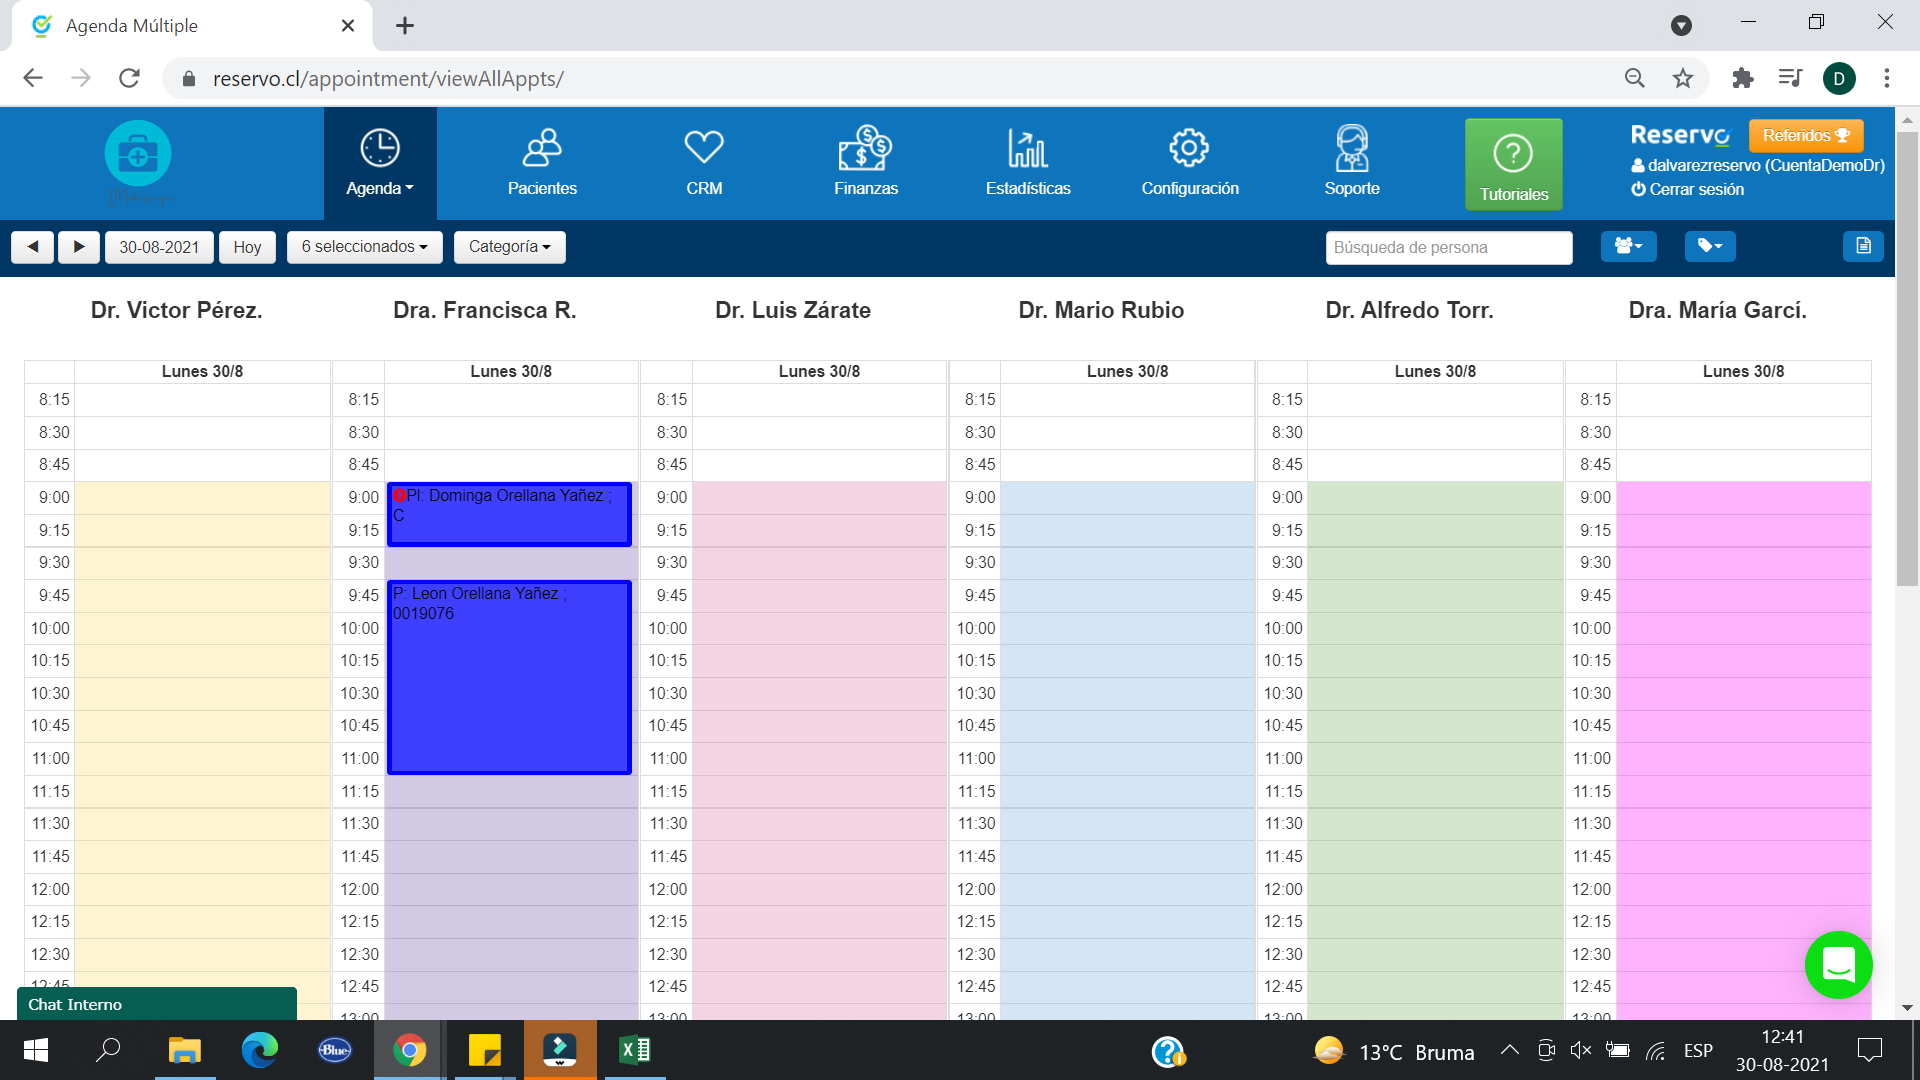
Task: Click the document report icon button
Action: pos(1862,246)
